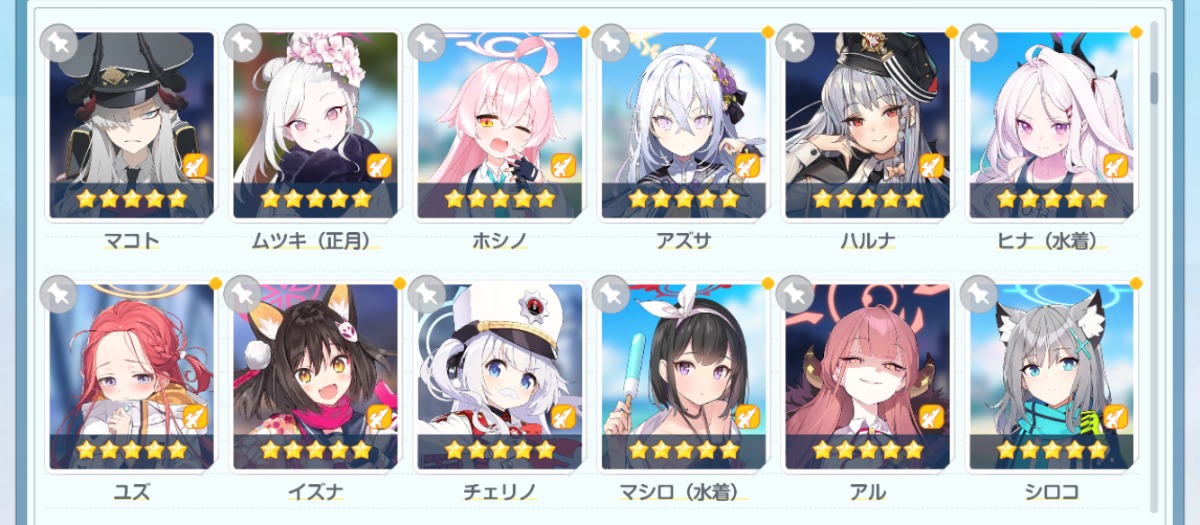Click the five-star rating on アズサ card

click(x=683, y=199)
